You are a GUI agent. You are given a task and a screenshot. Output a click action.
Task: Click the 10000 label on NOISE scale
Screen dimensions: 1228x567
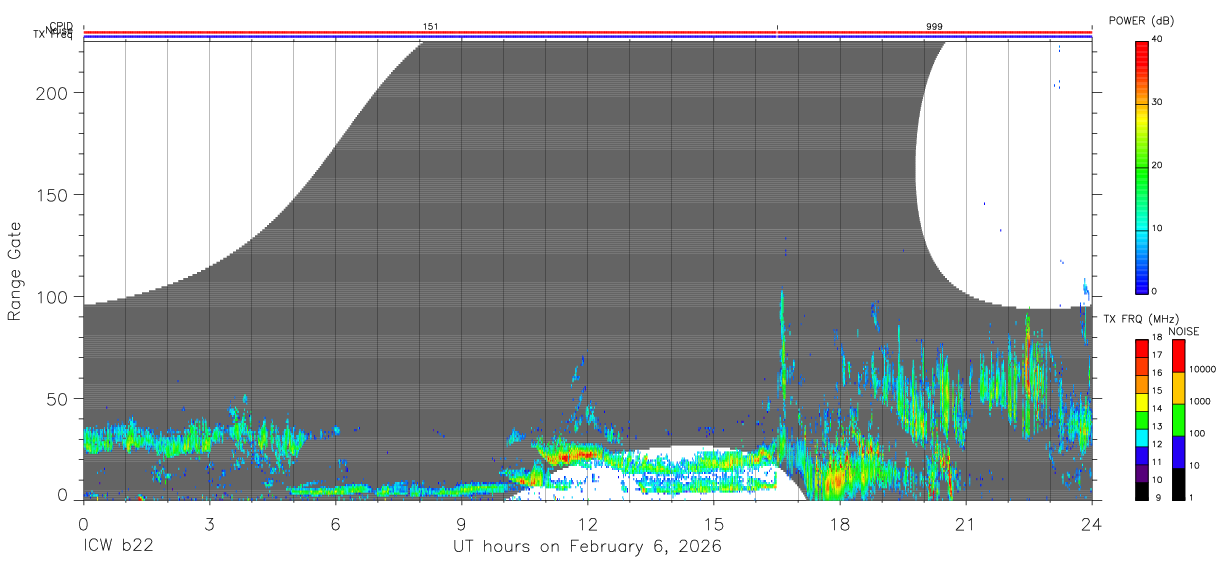pos(1204,369)
